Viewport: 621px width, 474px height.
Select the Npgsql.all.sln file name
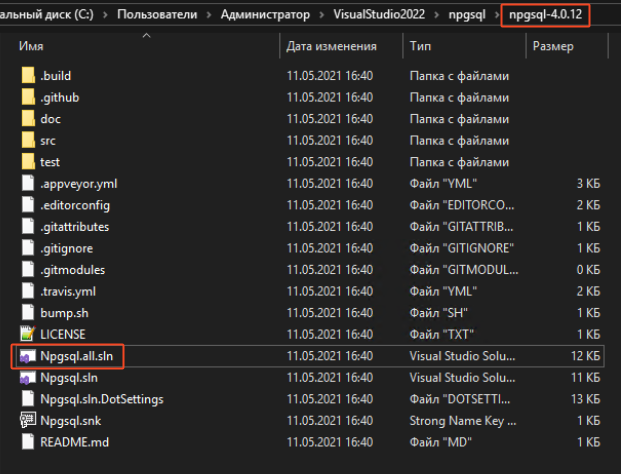76,356
